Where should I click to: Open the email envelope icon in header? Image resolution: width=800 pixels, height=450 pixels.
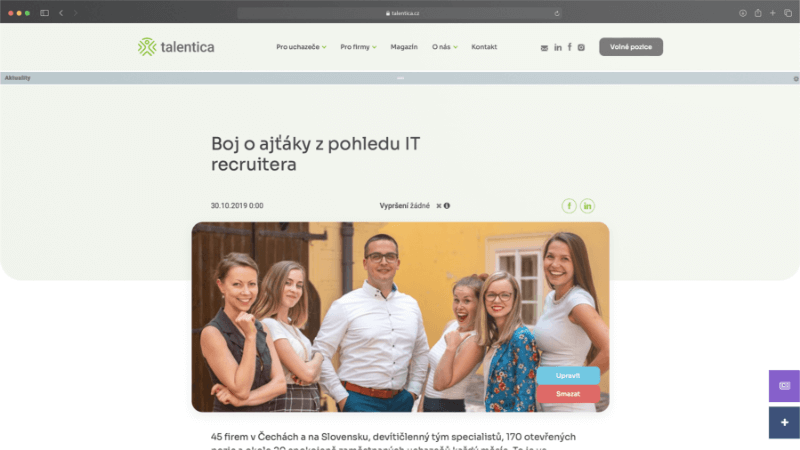click(x=544, y=47)
